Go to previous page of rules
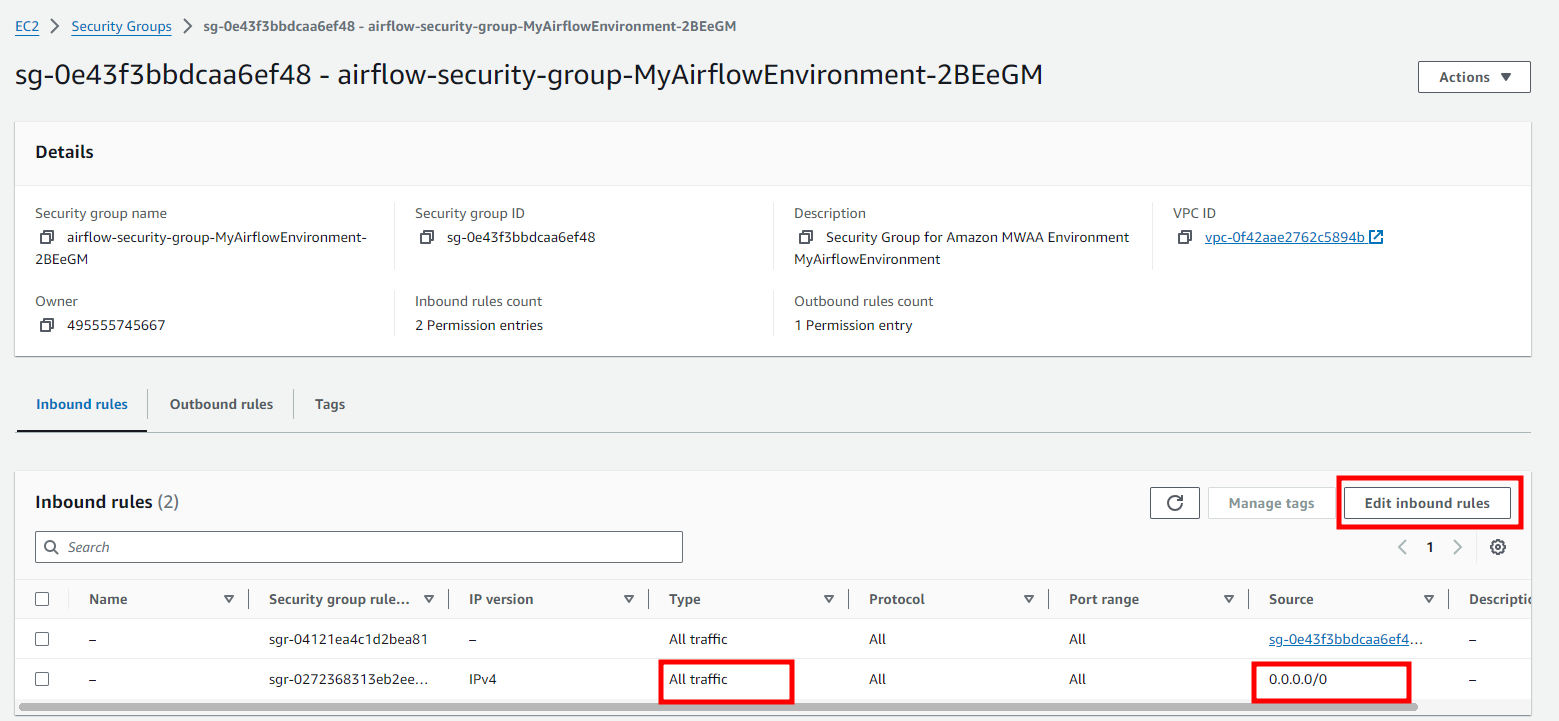Image resolution: width=1559 pixels, height=721 pixels. tap(1402, 547)
